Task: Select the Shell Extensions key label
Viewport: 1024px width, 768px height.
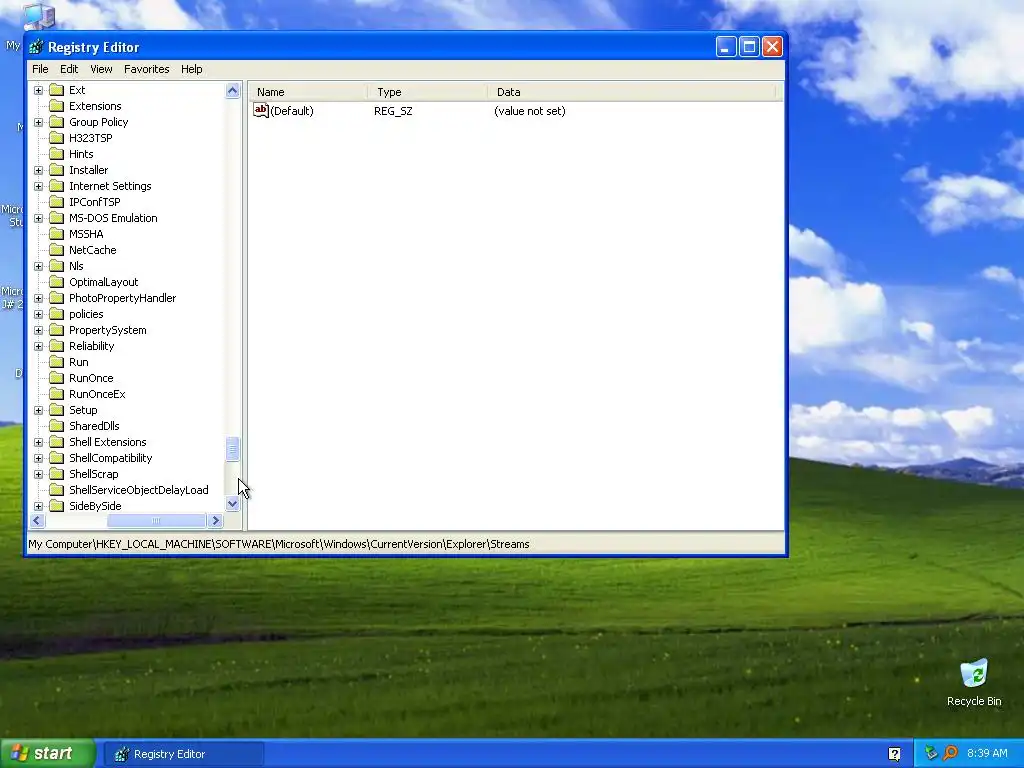Action: [x=108, y=442]
